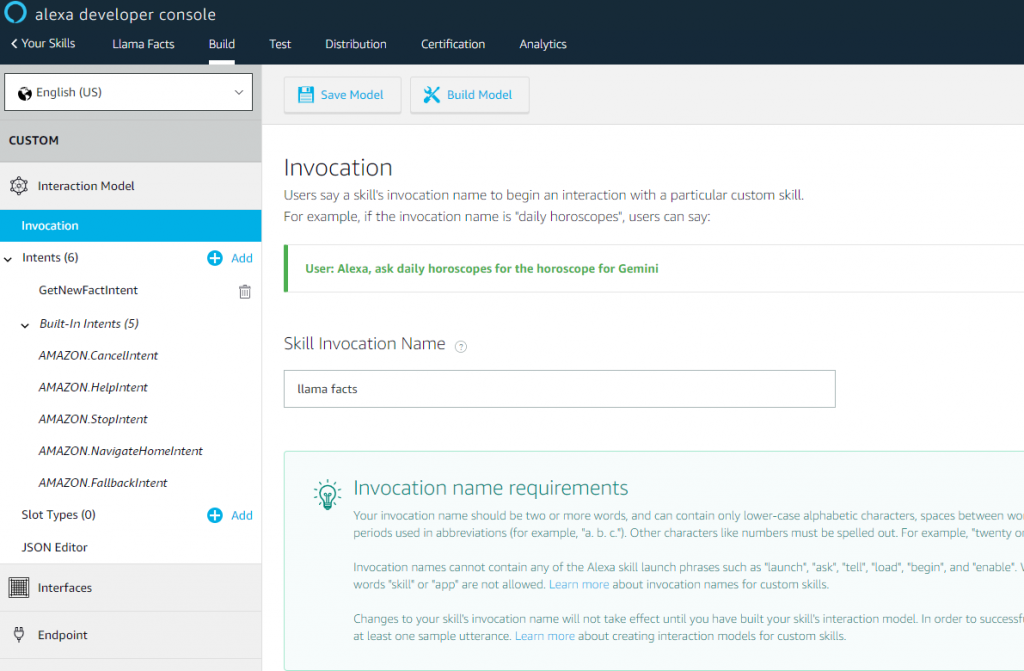The image size is (1024, 671).
Task: Open the Endpoint section
Action: [131, 635]
